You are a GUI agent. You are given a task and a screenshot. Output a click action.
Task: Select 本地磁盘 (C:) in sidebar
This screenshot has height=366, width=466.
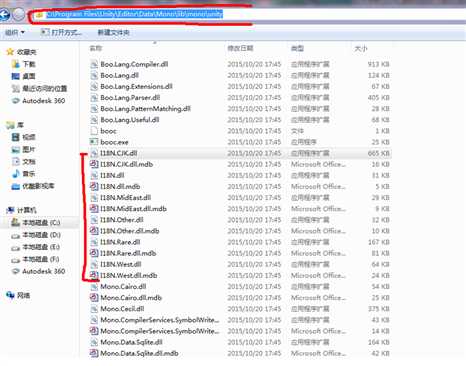pos(41,223)
